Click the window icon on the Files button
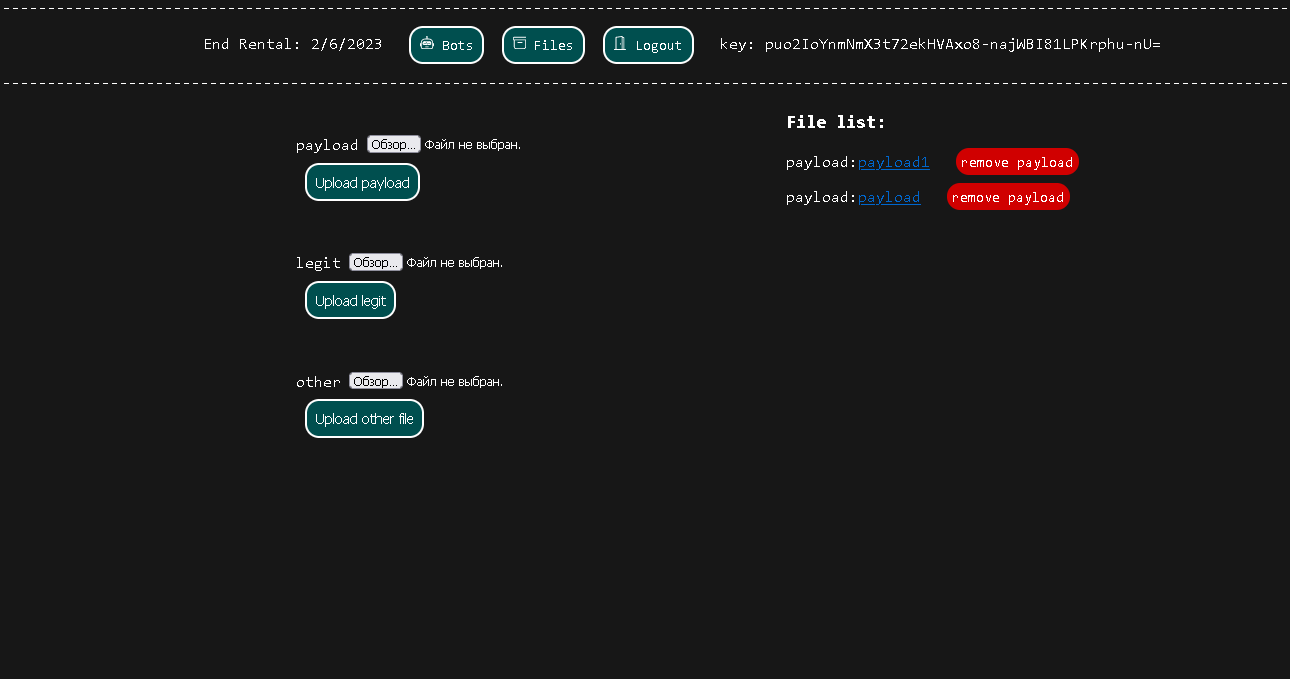This screenshot has height=679, width=1290. click(521, 44)
